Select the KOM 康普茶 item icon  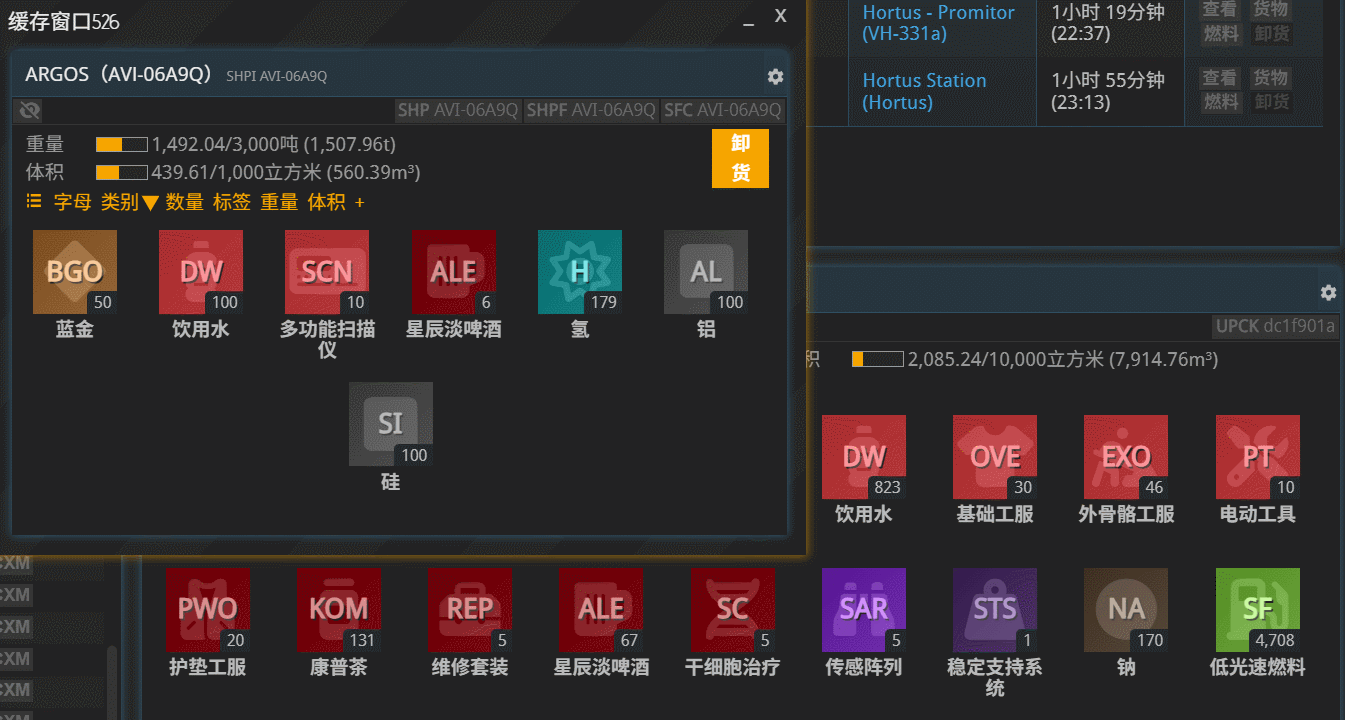(339, 609)
